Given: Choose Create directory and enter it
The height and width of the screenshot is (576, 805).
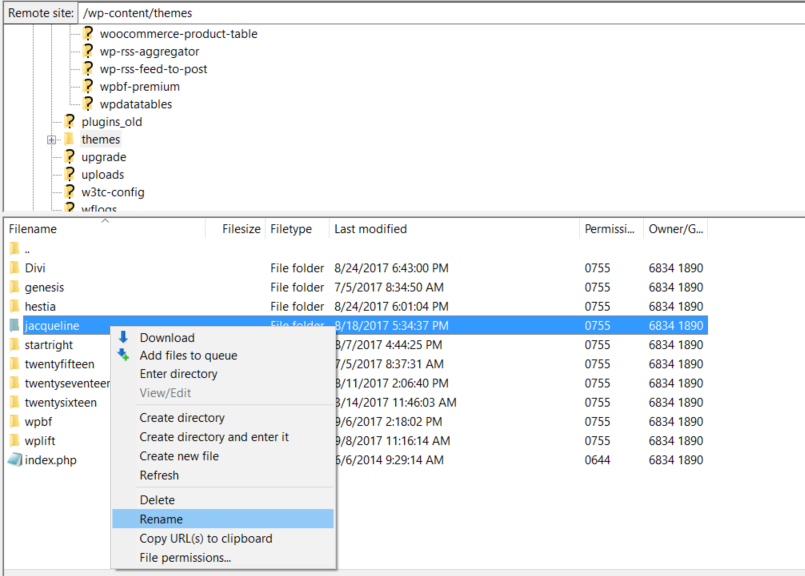Looking at the screenshot, I should pyautogui.click(x=223, y=437).
